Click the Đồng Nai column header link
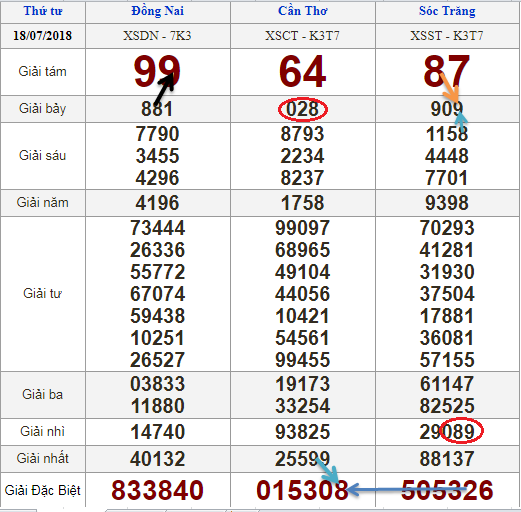Screen dimensions: 521x512 [x=157, y=11]
